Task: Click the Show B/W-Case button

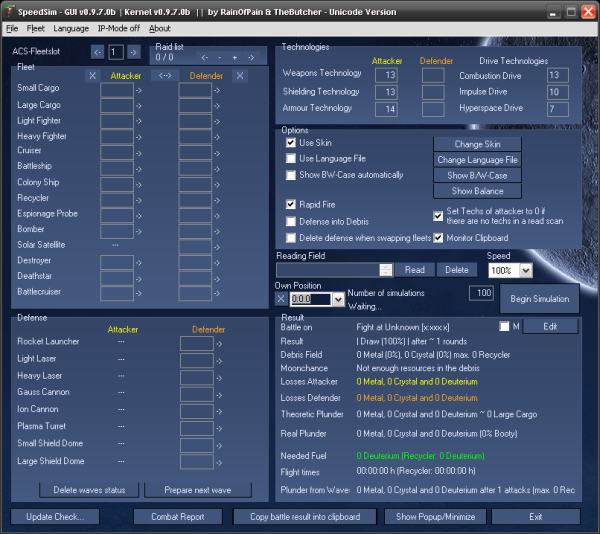Action: (477, 176)
